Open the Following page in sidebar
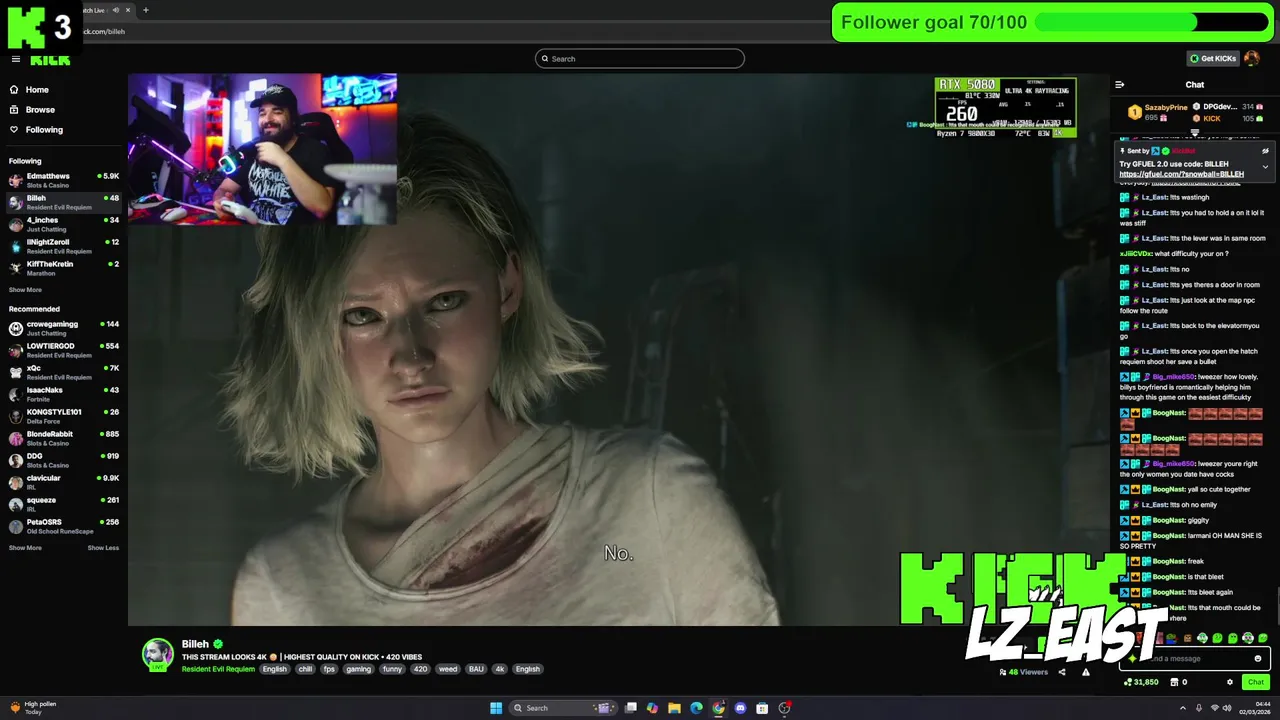 36,130
